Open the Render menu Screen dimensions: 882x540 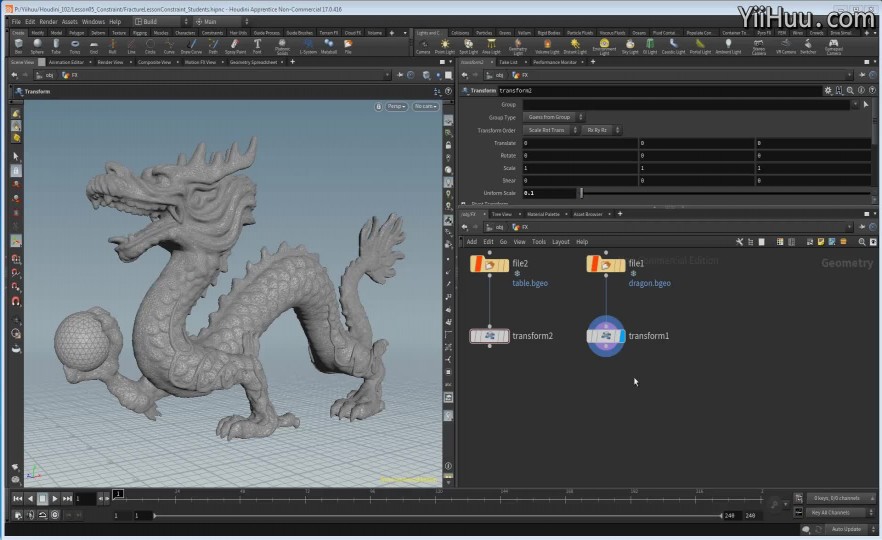coord(48,21)
